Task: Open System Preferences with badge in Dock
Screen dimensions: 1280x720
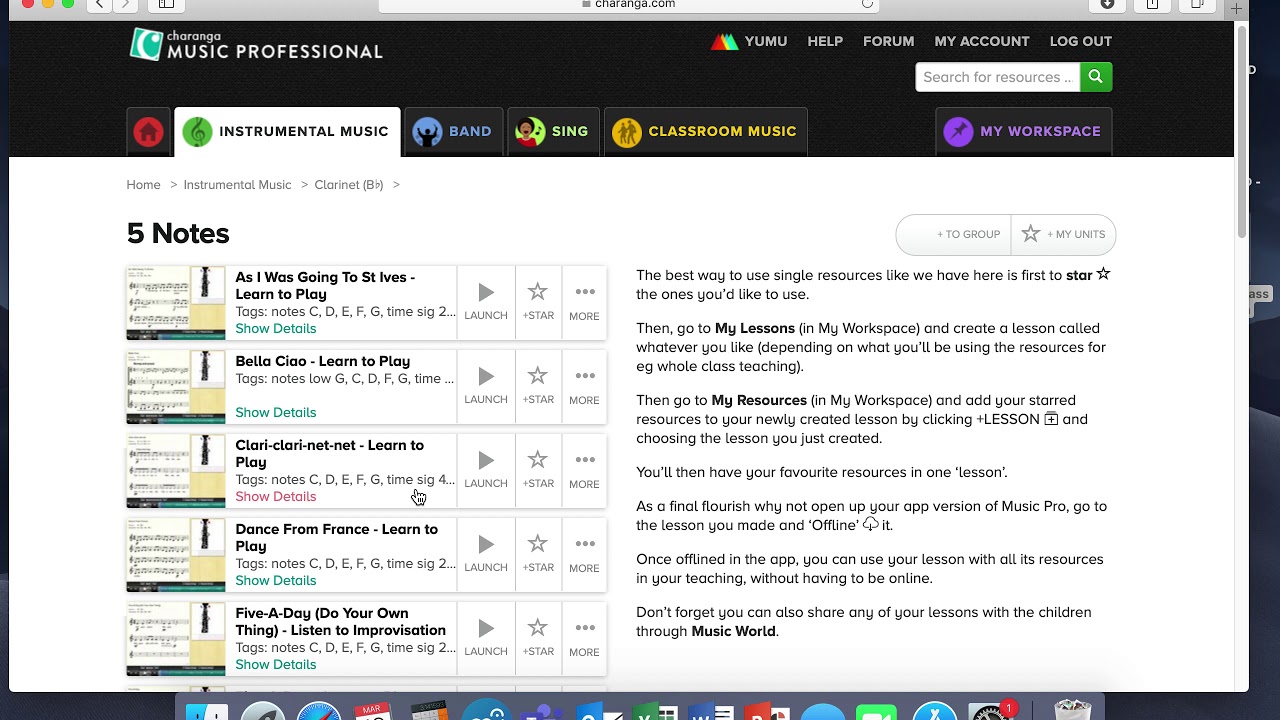Action: point(992,711)
